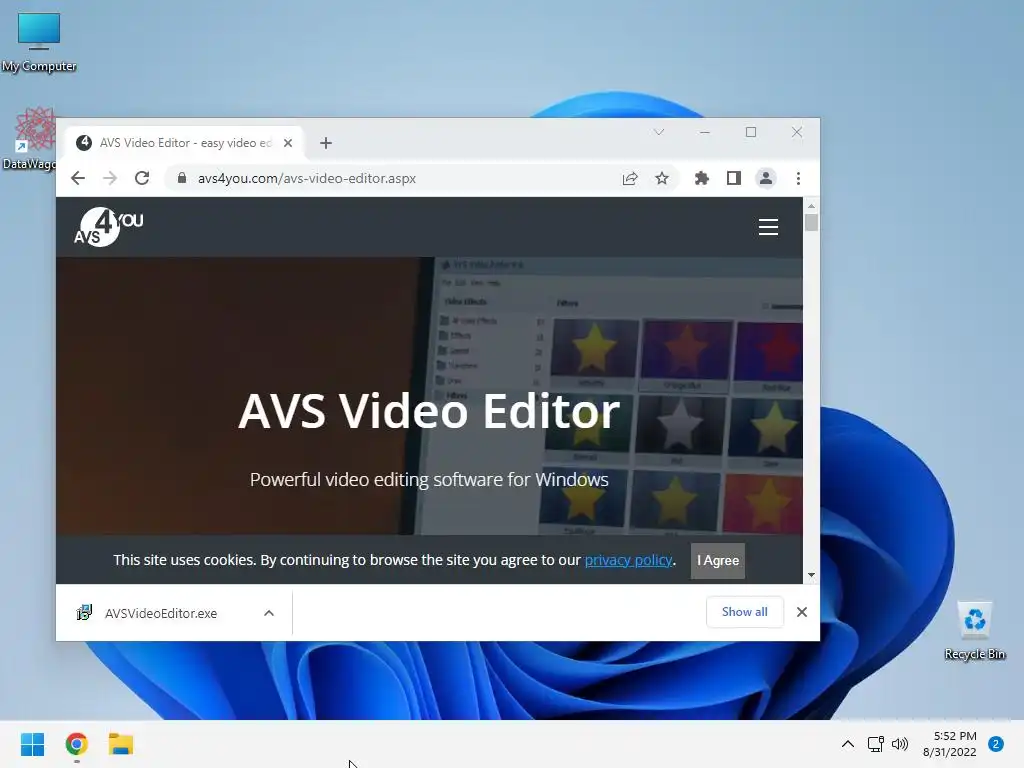The height and width of the screenshot is (768, 1024).
Task: Select the DataWagon desktop shortcut
Action: click(30, 139)
